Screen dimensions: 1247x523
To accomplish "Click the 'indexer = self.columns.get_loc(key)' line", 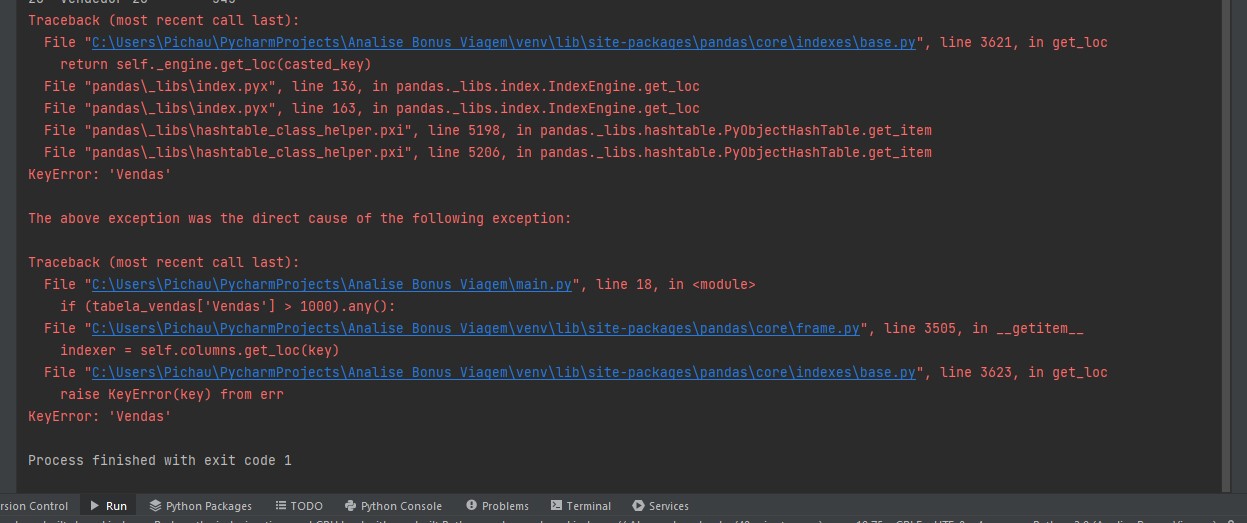I will (200, 351).
